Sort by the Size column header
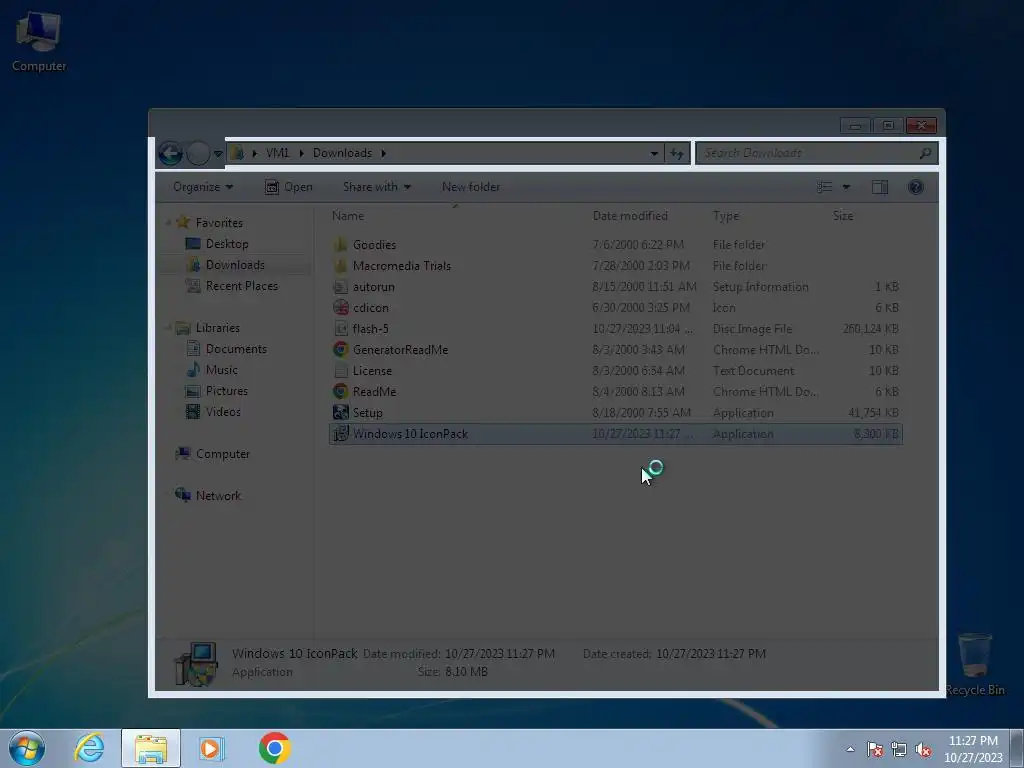 [842, 216]
